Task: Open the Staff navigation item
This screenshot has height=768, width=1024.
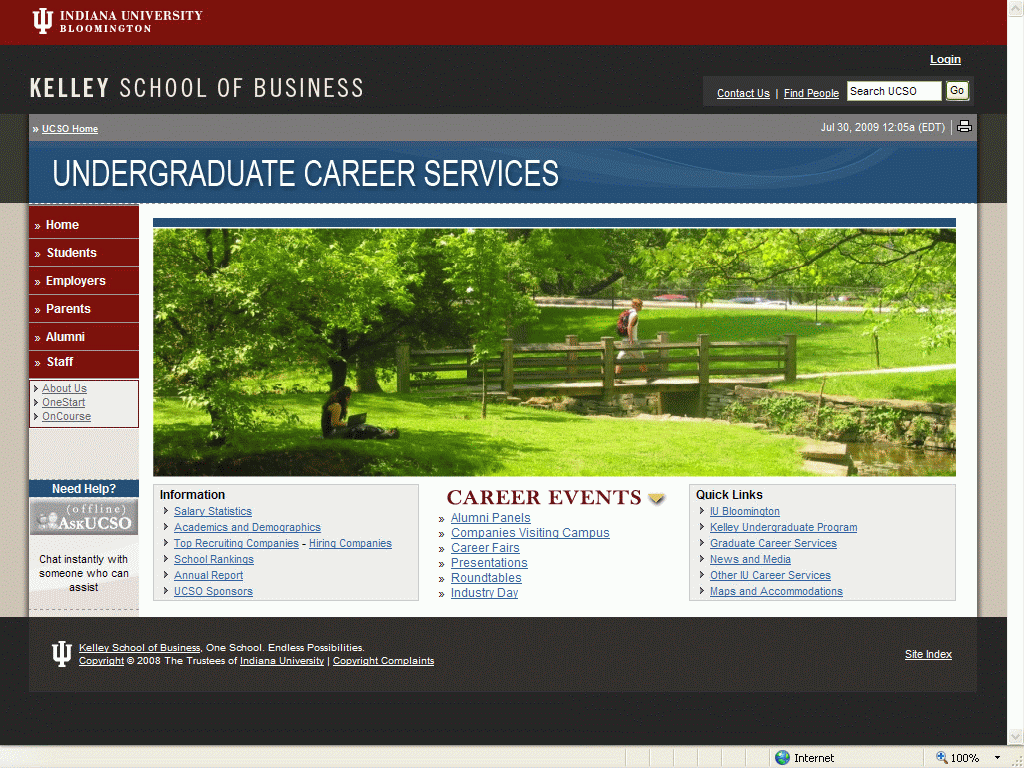Action: click(84, 362)
